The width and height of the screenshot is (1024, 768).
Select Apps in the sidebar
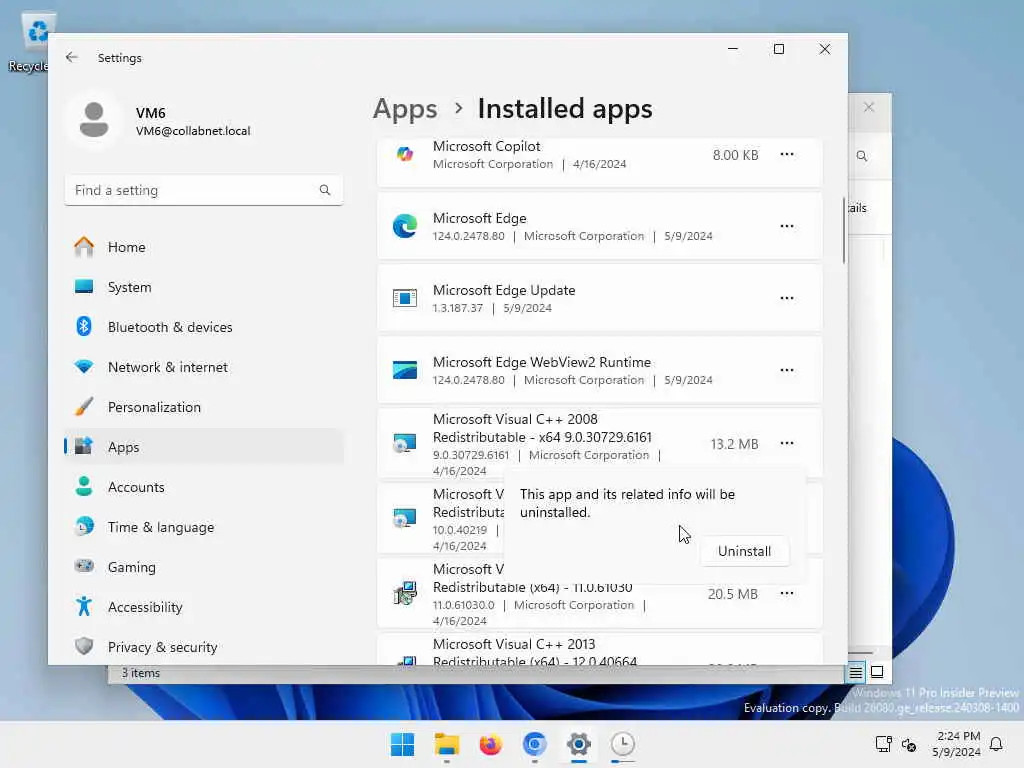(x=204, y=447)
